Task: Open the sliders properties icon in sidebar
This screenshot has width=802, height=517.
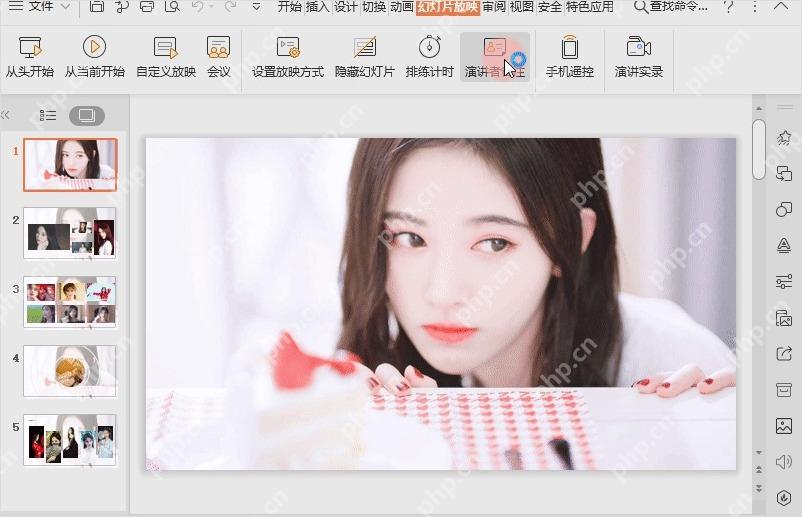Action: pos(784,281)
